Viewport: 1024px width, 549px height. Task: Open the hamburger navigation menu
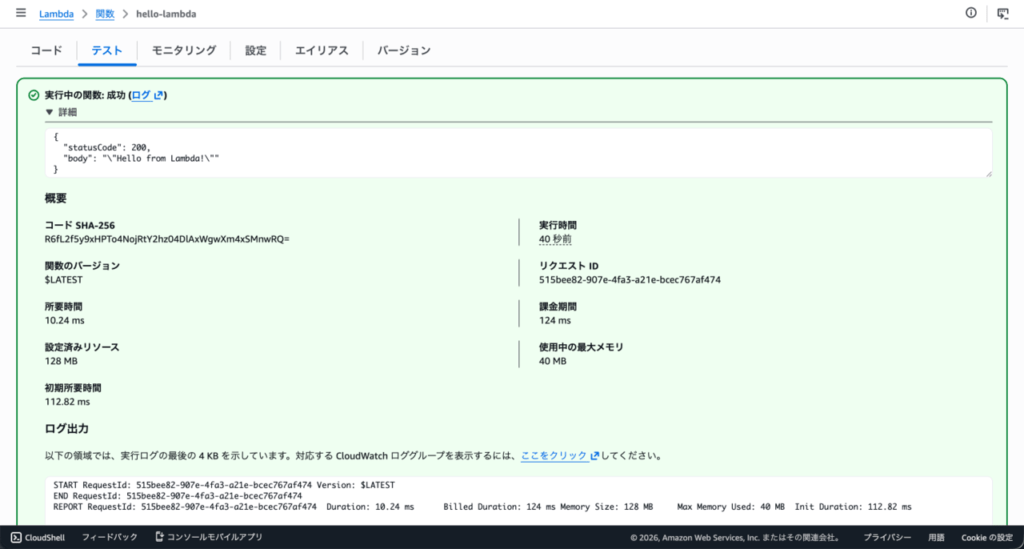(21, 13)
